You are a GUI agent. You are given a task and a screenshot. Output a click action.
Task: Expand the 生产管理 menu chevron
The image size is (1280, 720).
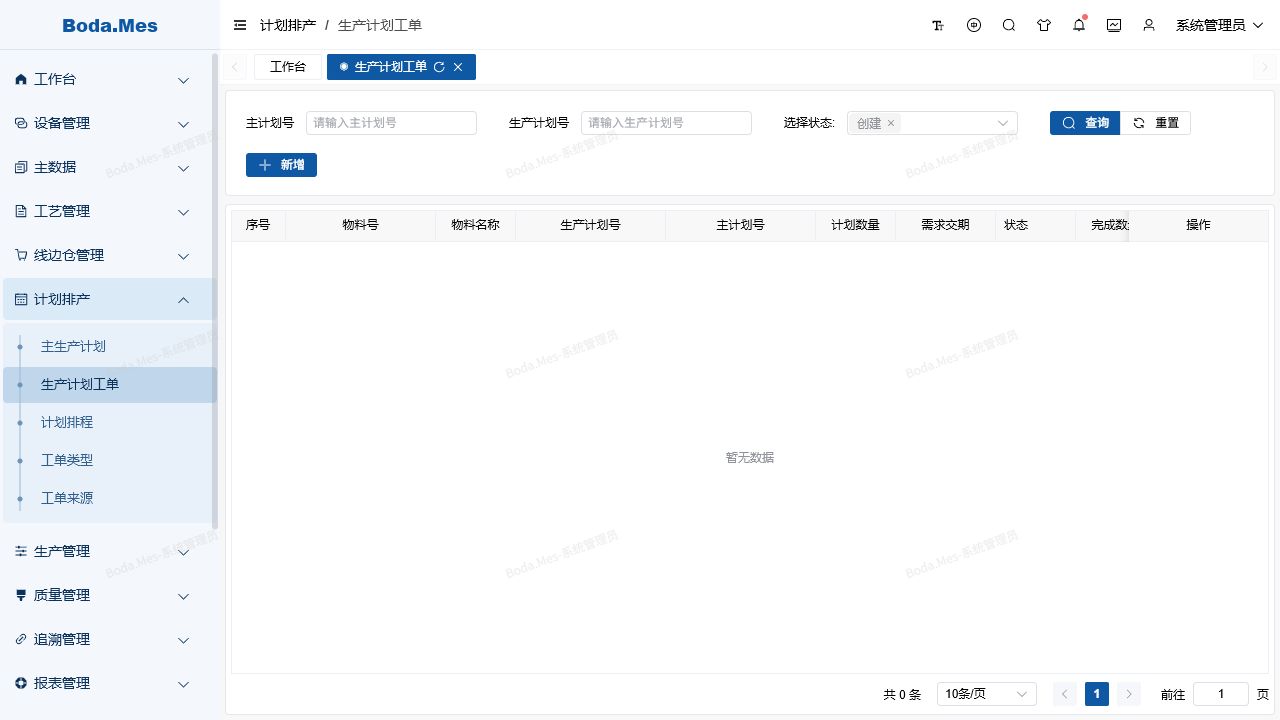click(x=183, y=552)
